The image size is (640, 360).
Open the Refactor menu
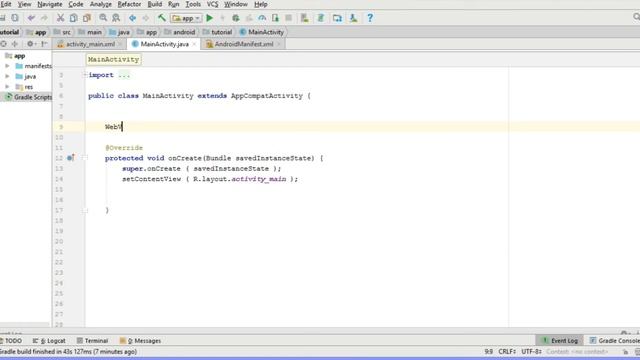pyautogui.click(x=129, y=4)
